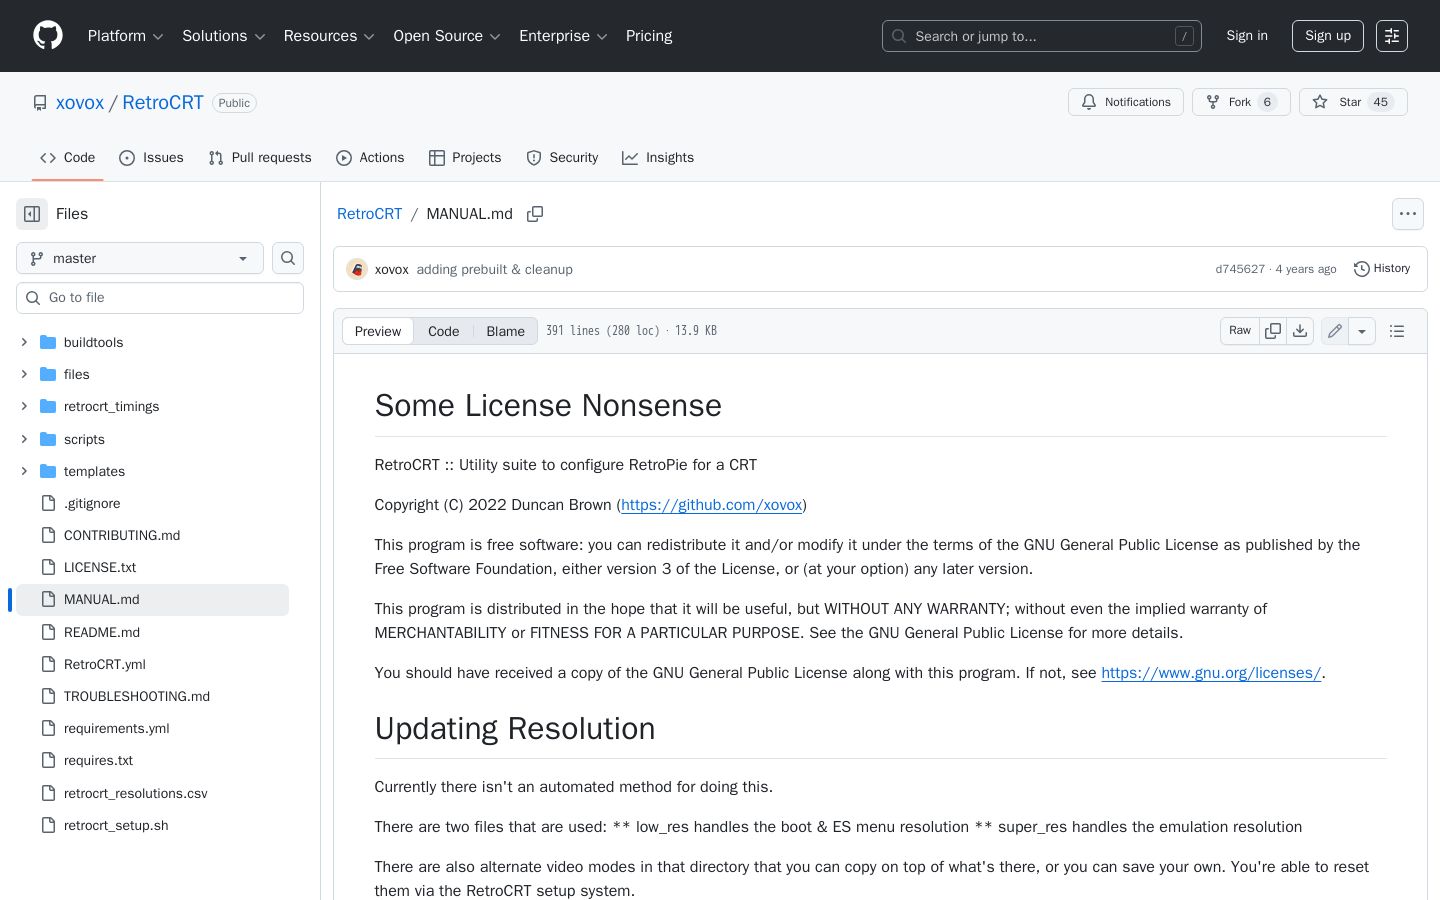Open RetroCRT.yml in the file tree
Viewport: 1440px width, 900px height.
(105, 664)
